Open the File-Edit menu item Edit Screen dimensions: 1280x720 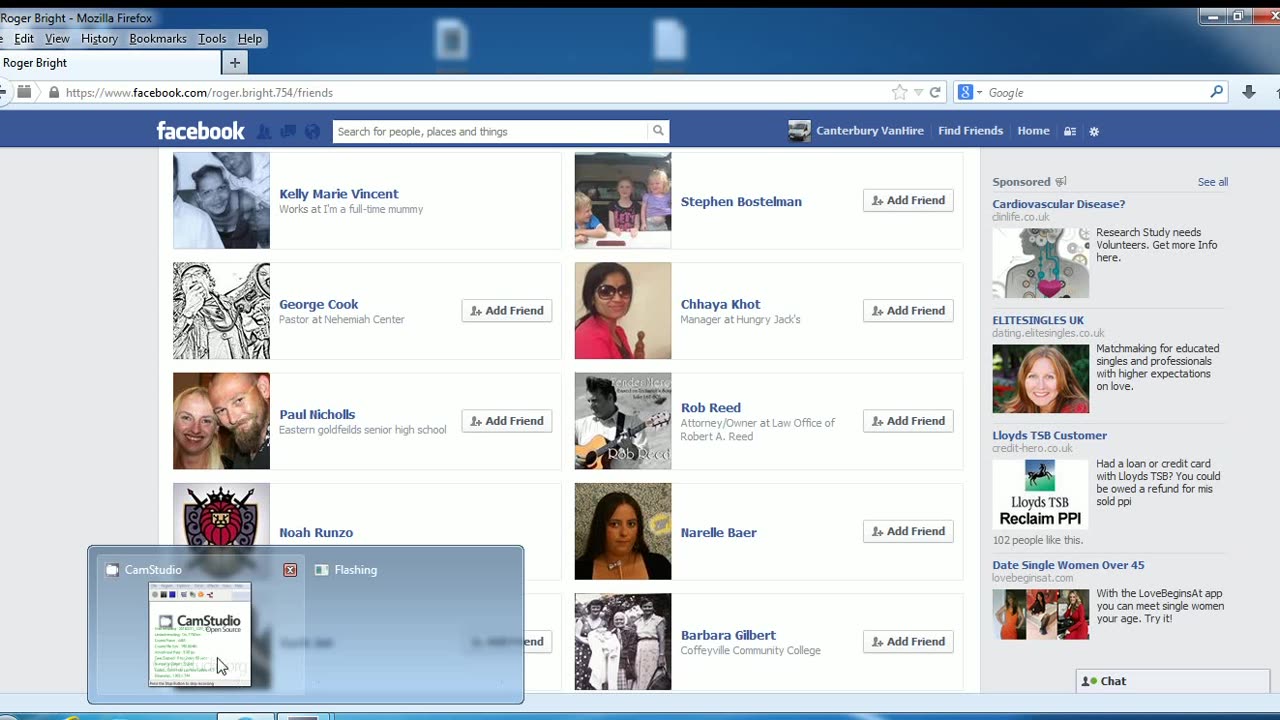pyautogui.click(x=24, y=39)
